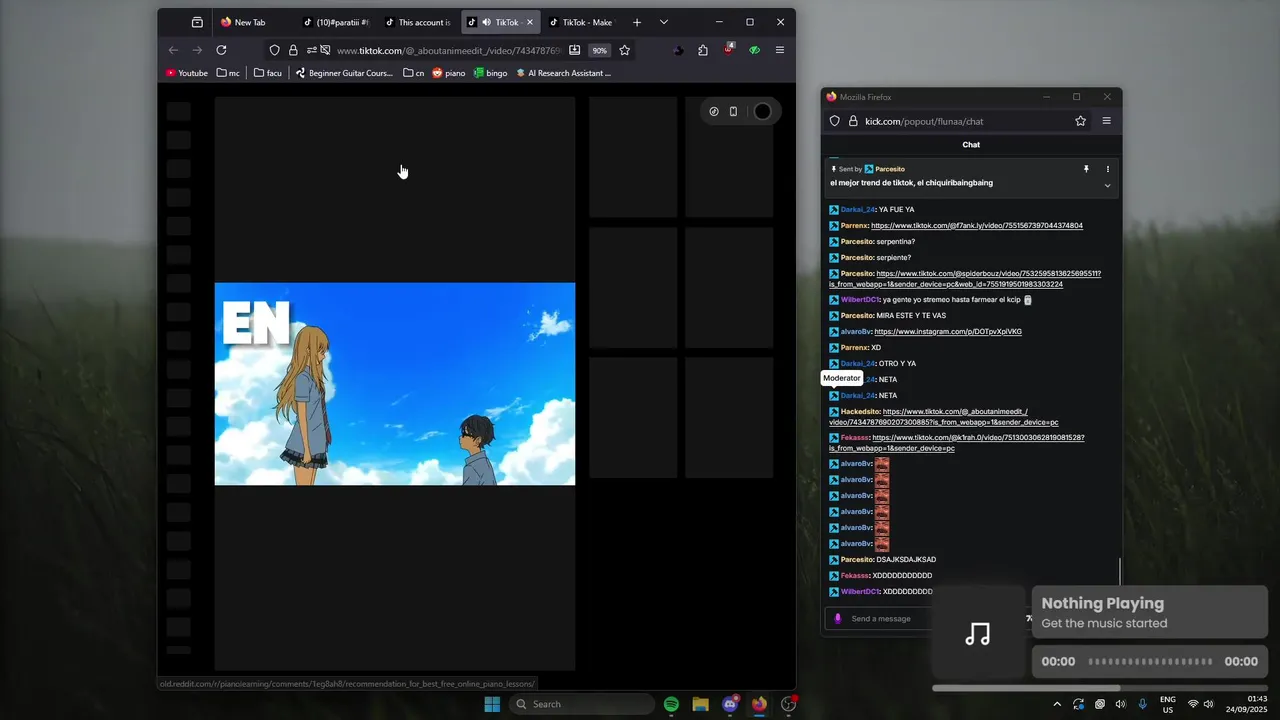Open Firefox View from the tab bar
This screenshot has height=720, width=1280.
197,22
